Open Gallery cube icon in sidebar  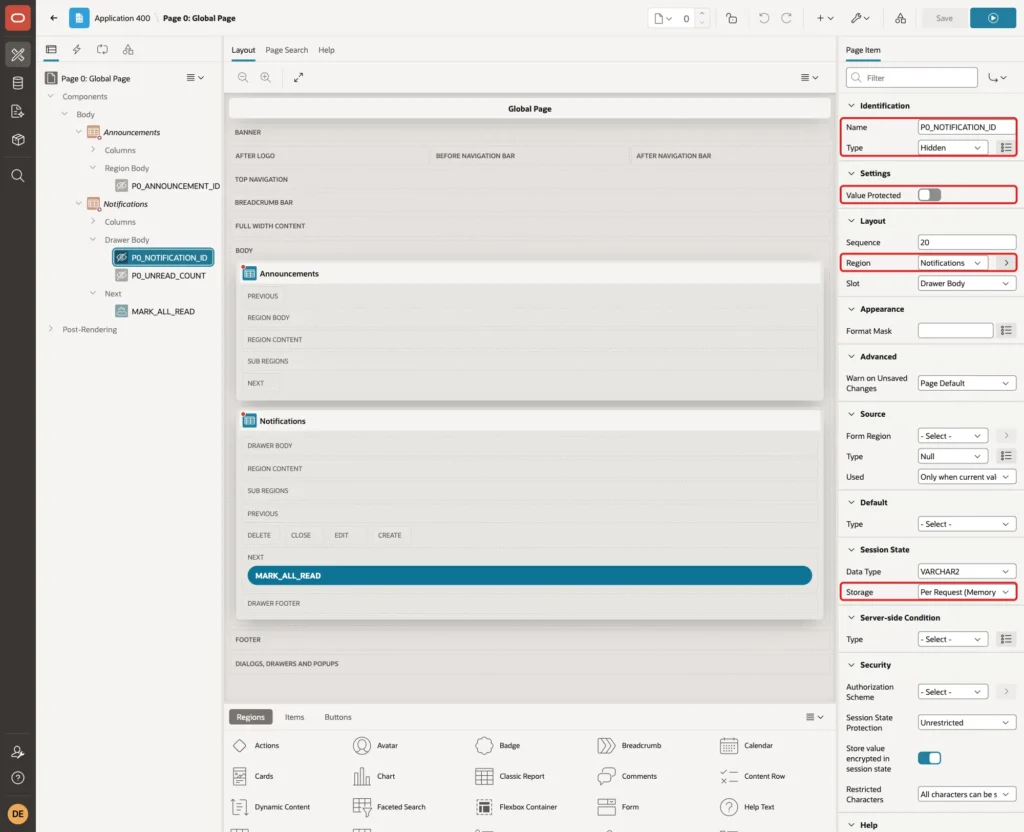click(18, 140)
